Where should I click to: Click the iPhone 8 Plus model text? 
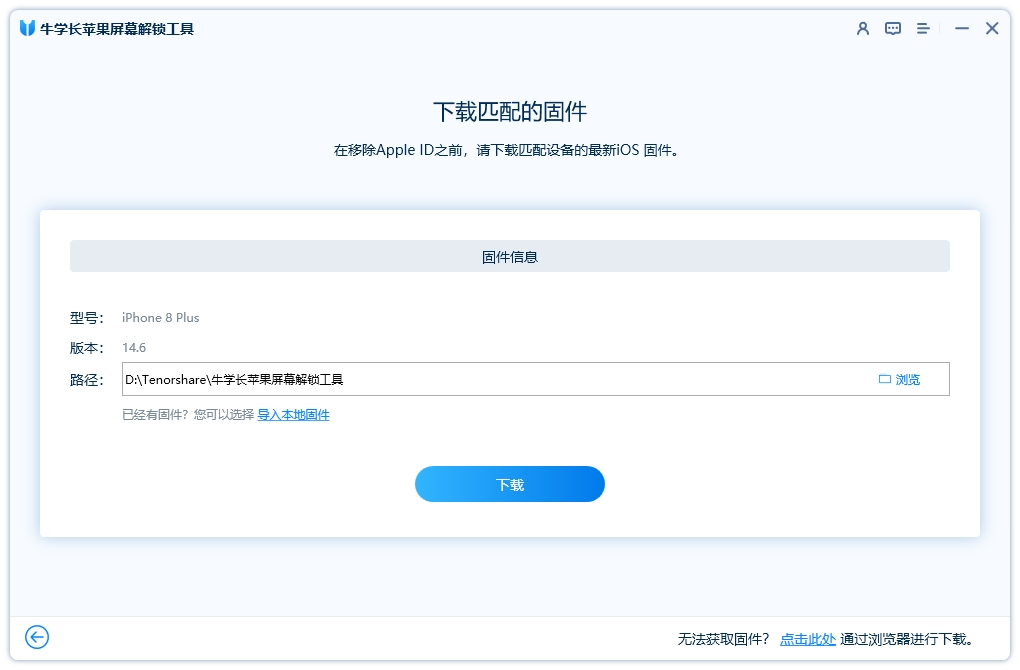click(160, 317)
